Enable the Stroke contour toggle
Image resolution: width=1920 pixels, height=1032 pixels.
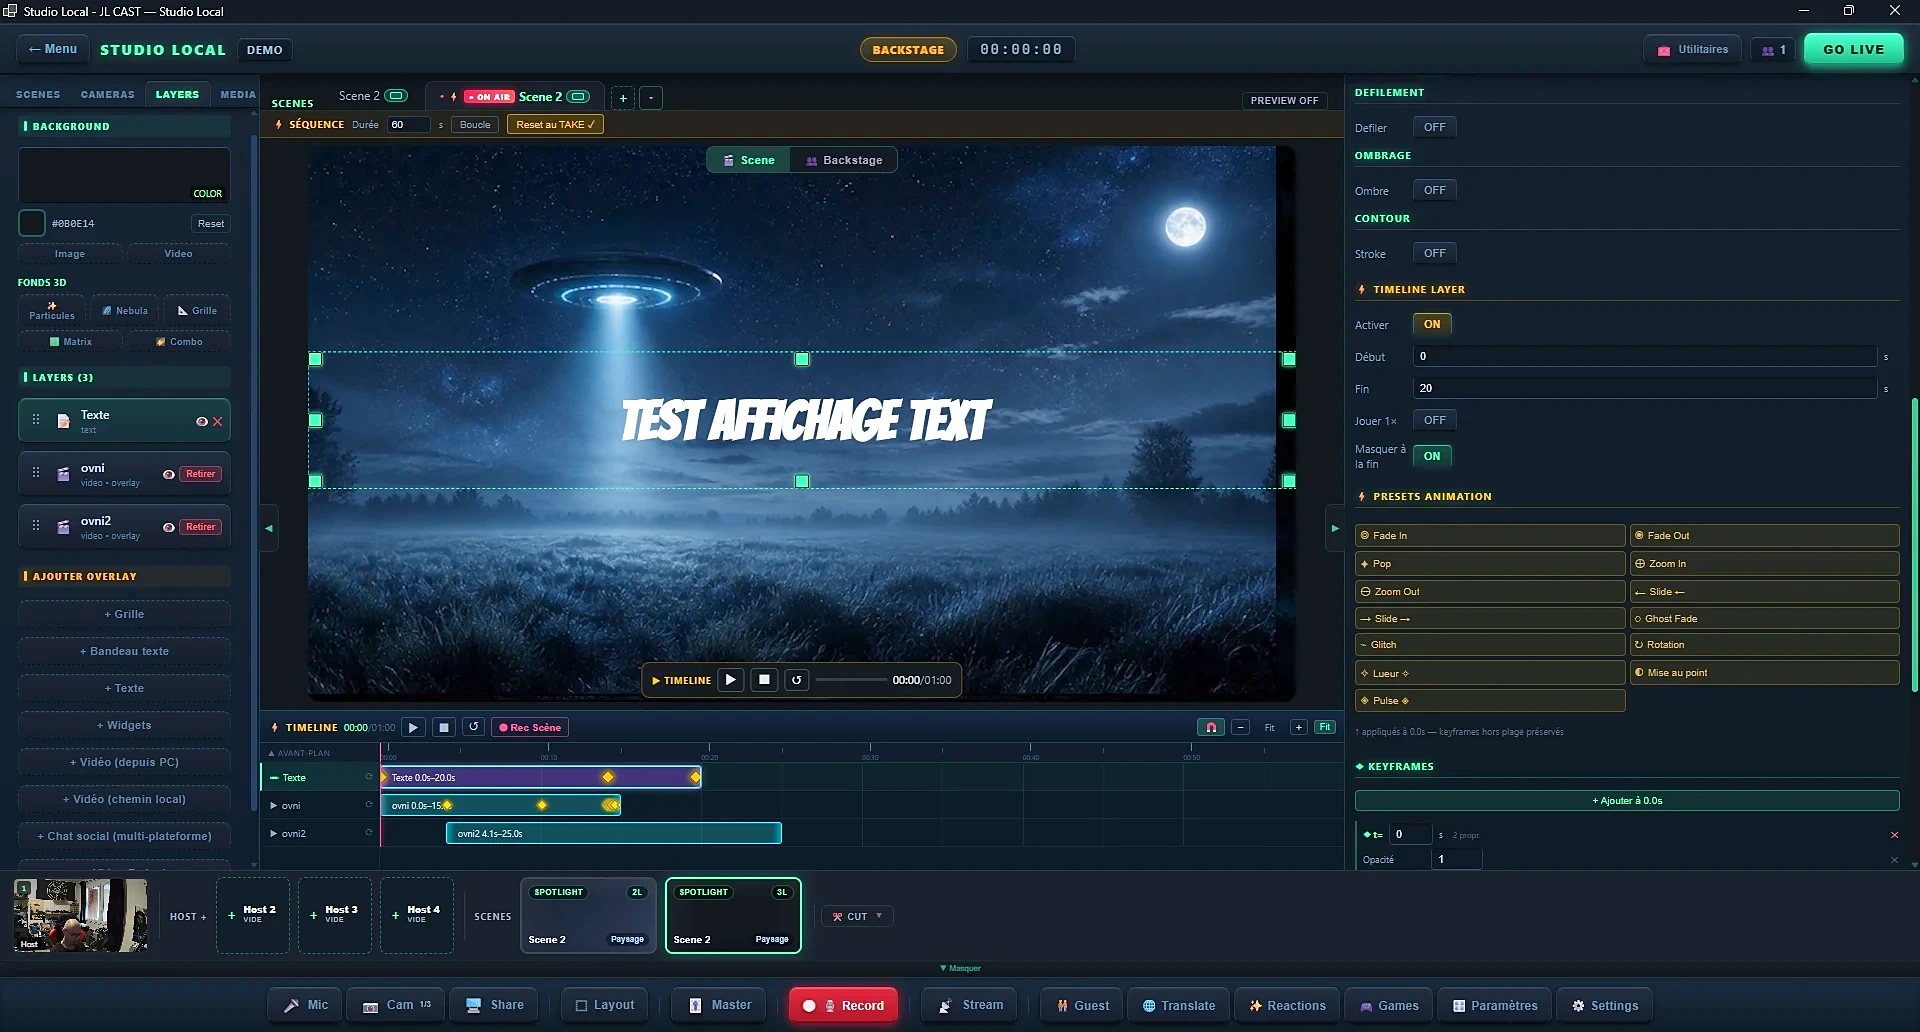1434,253
